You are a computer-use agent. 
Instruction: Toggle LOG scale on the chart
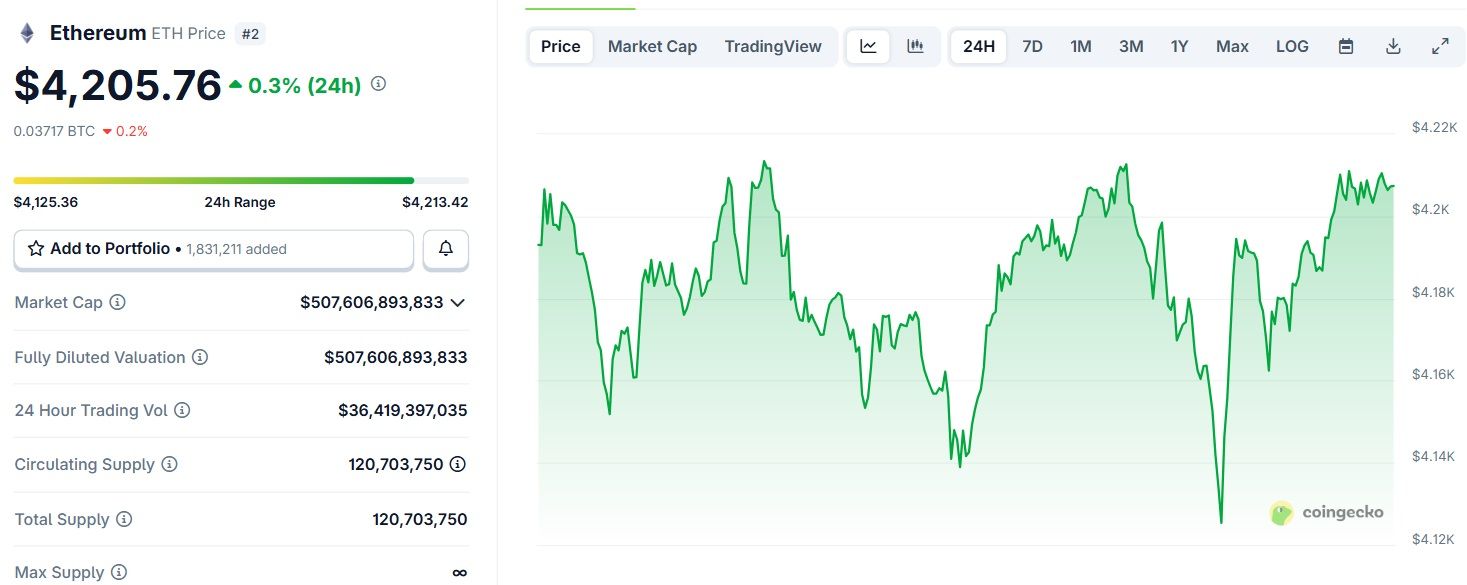(x=1292, y=45)
